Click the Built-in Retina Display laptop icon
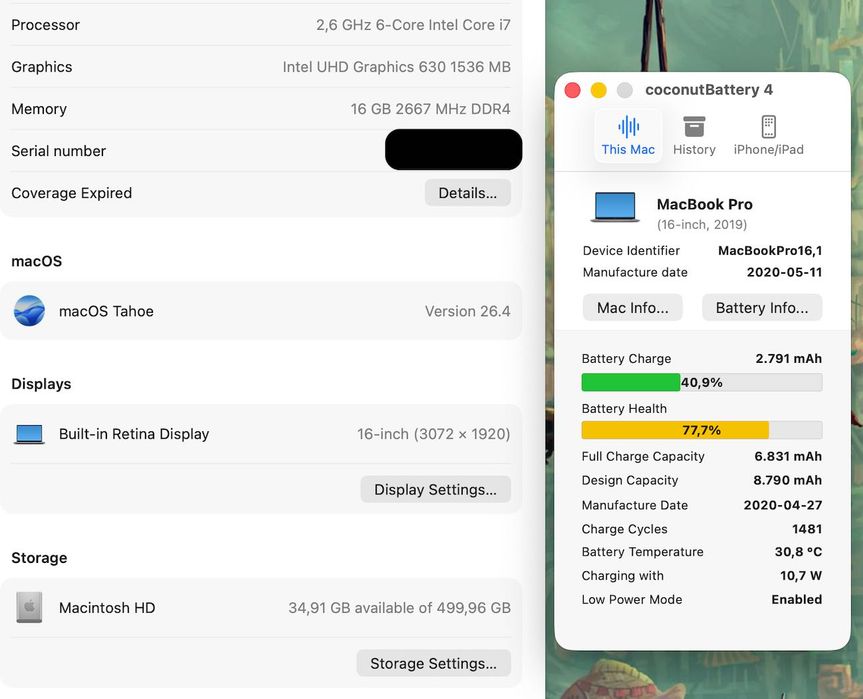 coord(29,434)
